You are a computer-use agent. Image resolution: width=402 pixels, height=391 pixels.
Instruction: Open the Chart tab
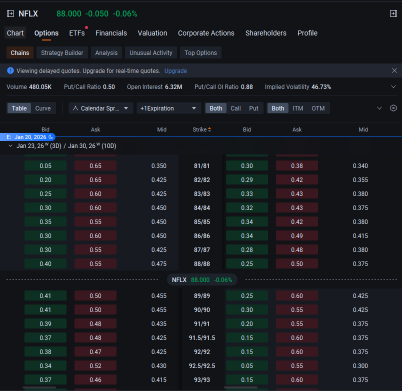pyautogui.click(x=15, y=33)
